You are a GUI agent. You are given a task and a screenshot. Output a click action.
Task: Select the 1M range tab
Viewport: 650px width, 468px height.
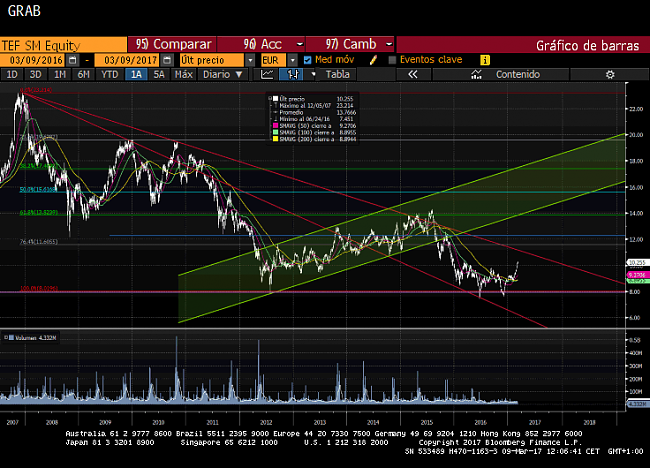(x=60, y=75)
